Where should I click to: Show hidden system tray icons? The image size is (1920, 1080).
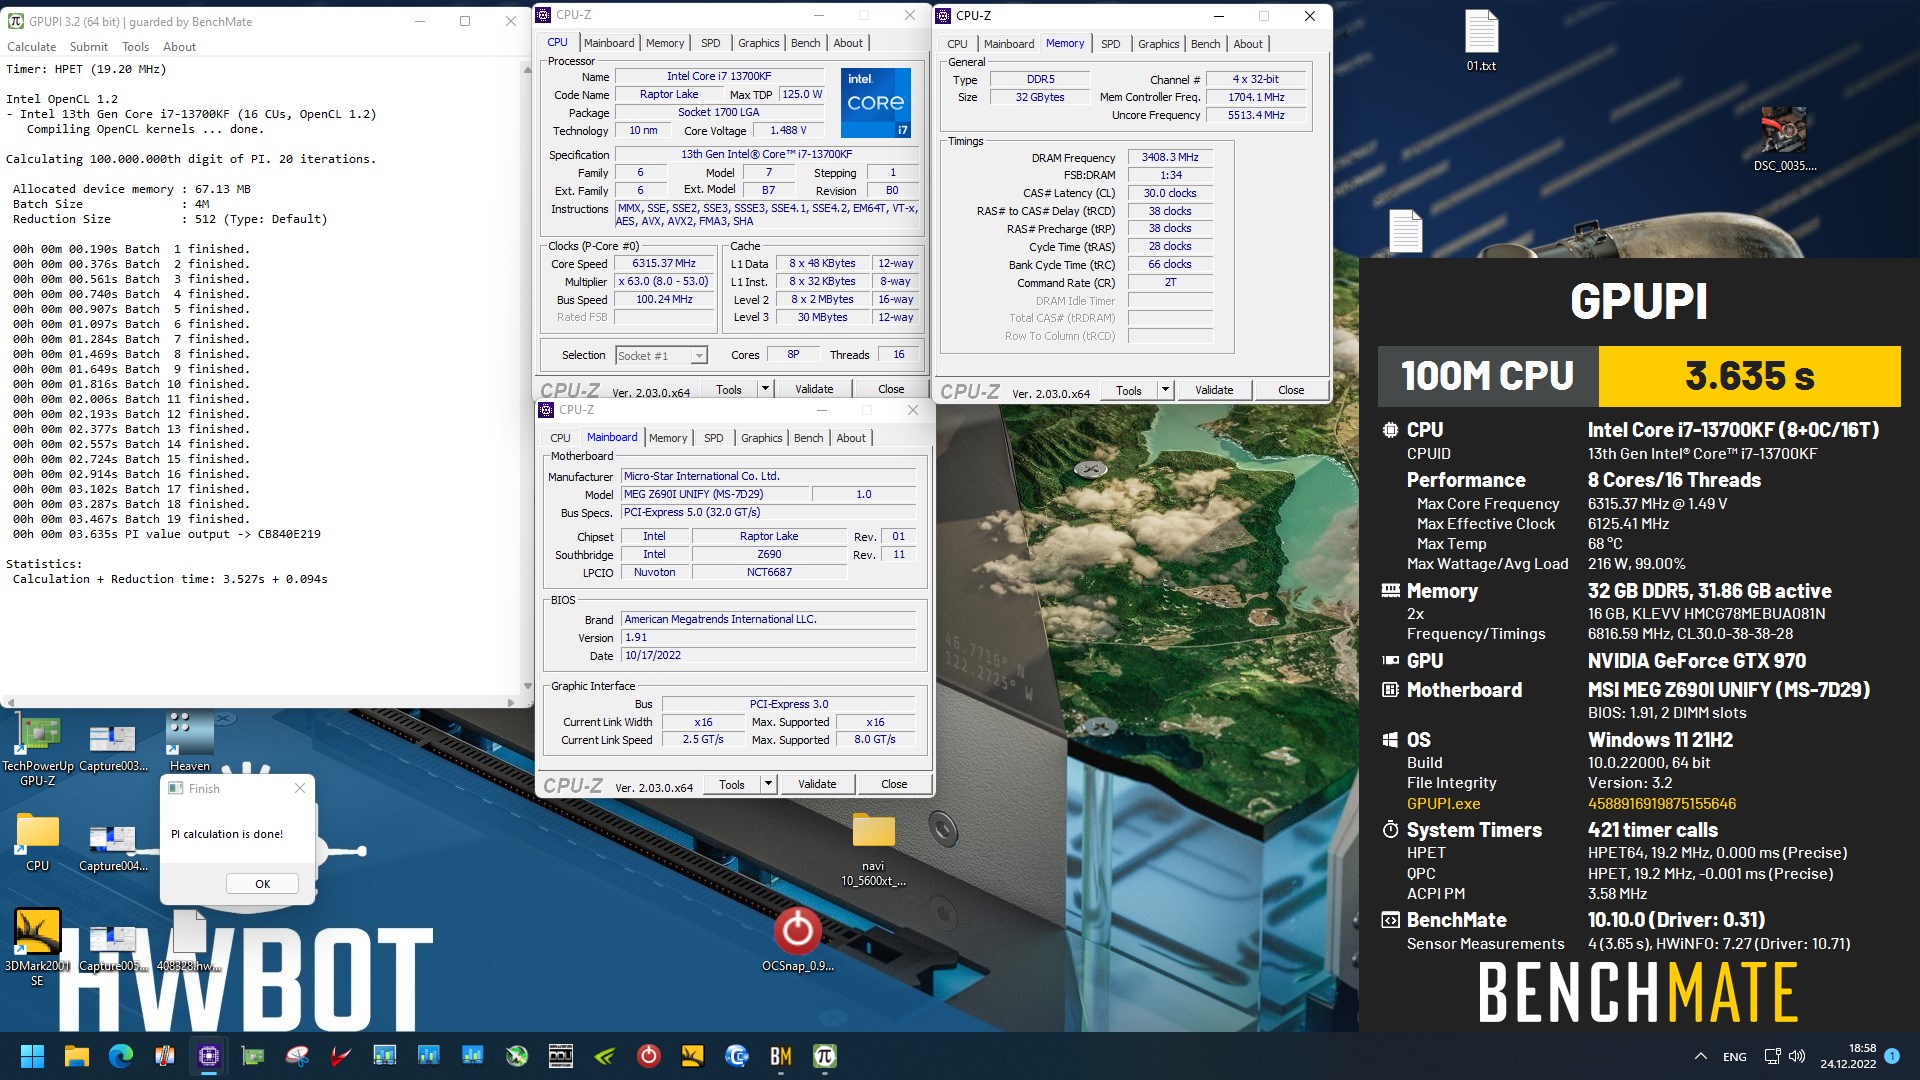point(1701,1056)
